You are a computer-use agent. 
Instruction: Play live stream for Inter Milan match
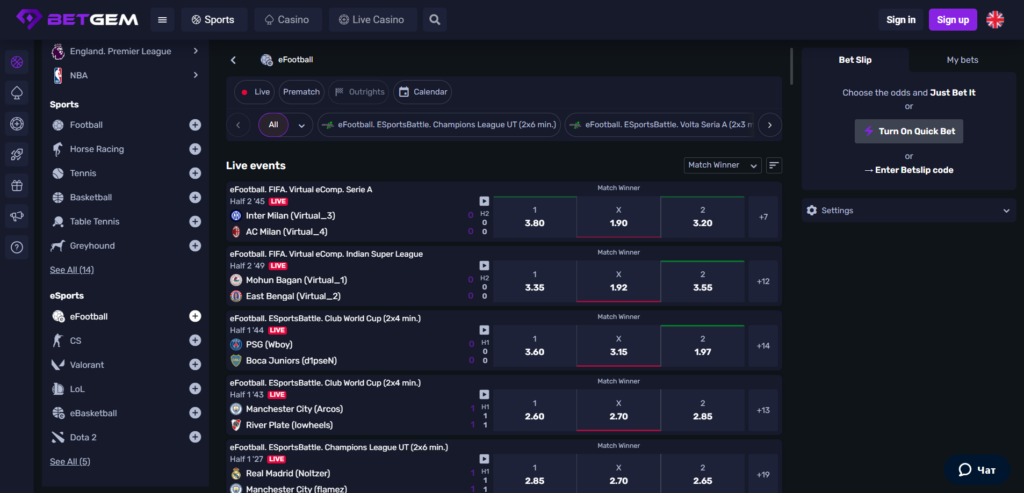pos(484,201)
